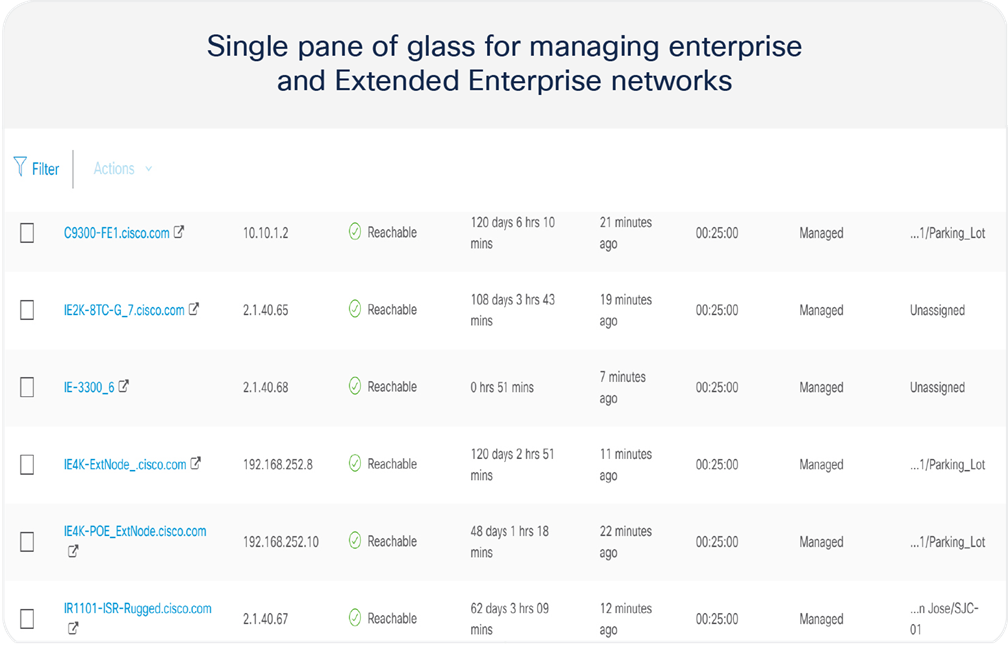1008x664 pixels.
Task: Tick the checkbox for C9300-FE1.cisco.com
Action: [27, 233]
